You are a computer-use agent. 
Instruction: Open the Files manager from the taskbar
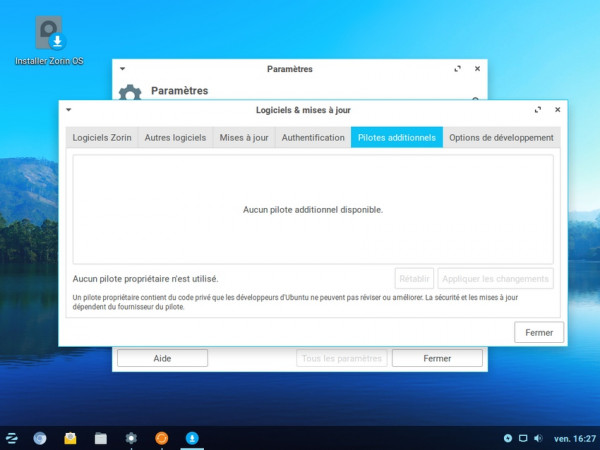(x=101, y=438)
